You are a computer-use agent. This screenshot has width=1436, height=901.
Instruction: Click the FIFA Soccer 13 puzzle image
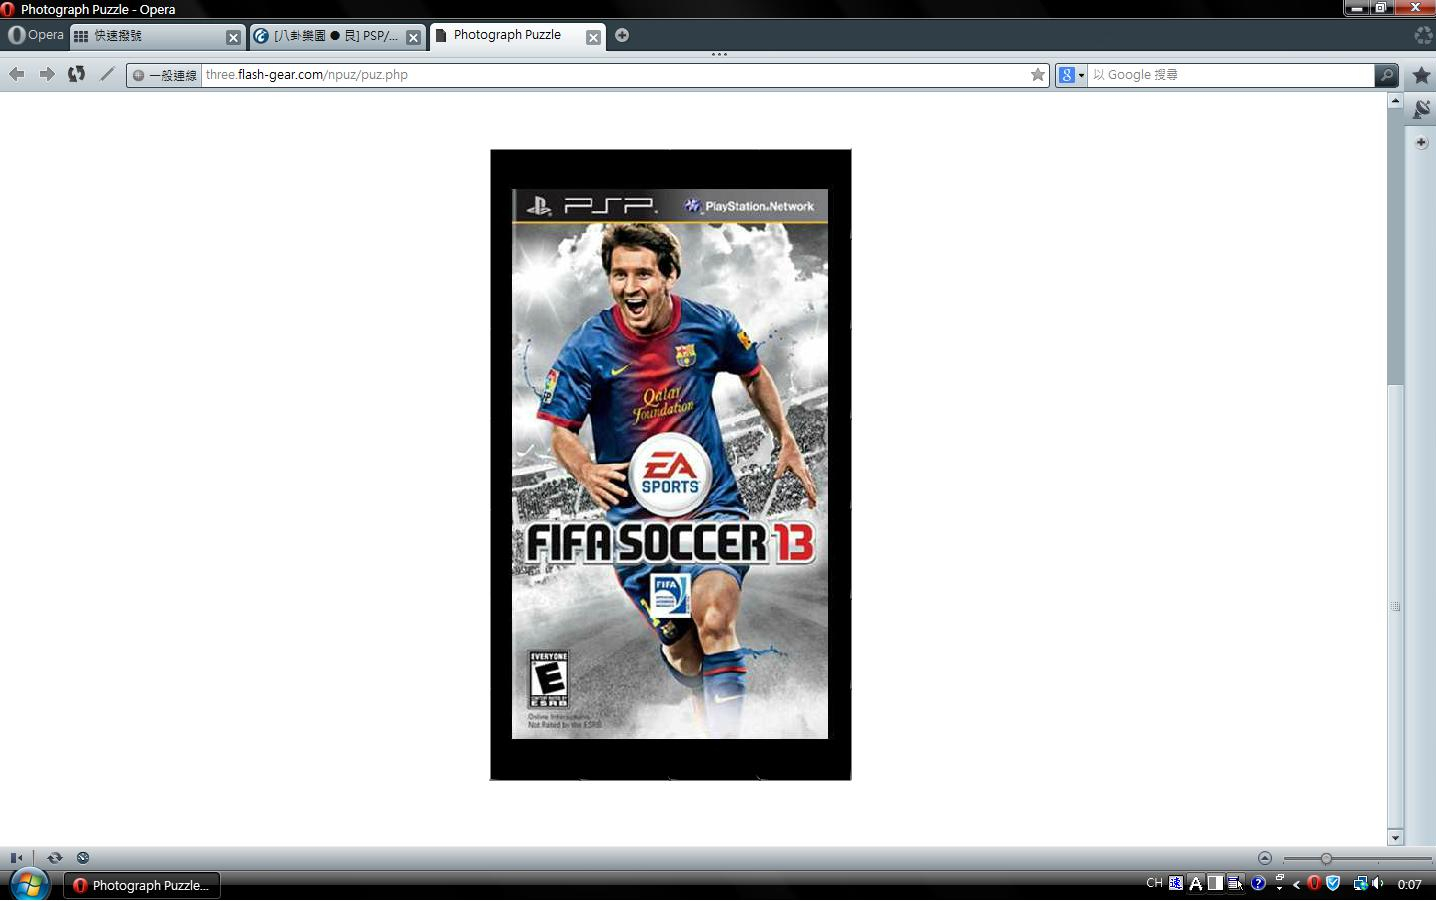[x=670, y=464]
